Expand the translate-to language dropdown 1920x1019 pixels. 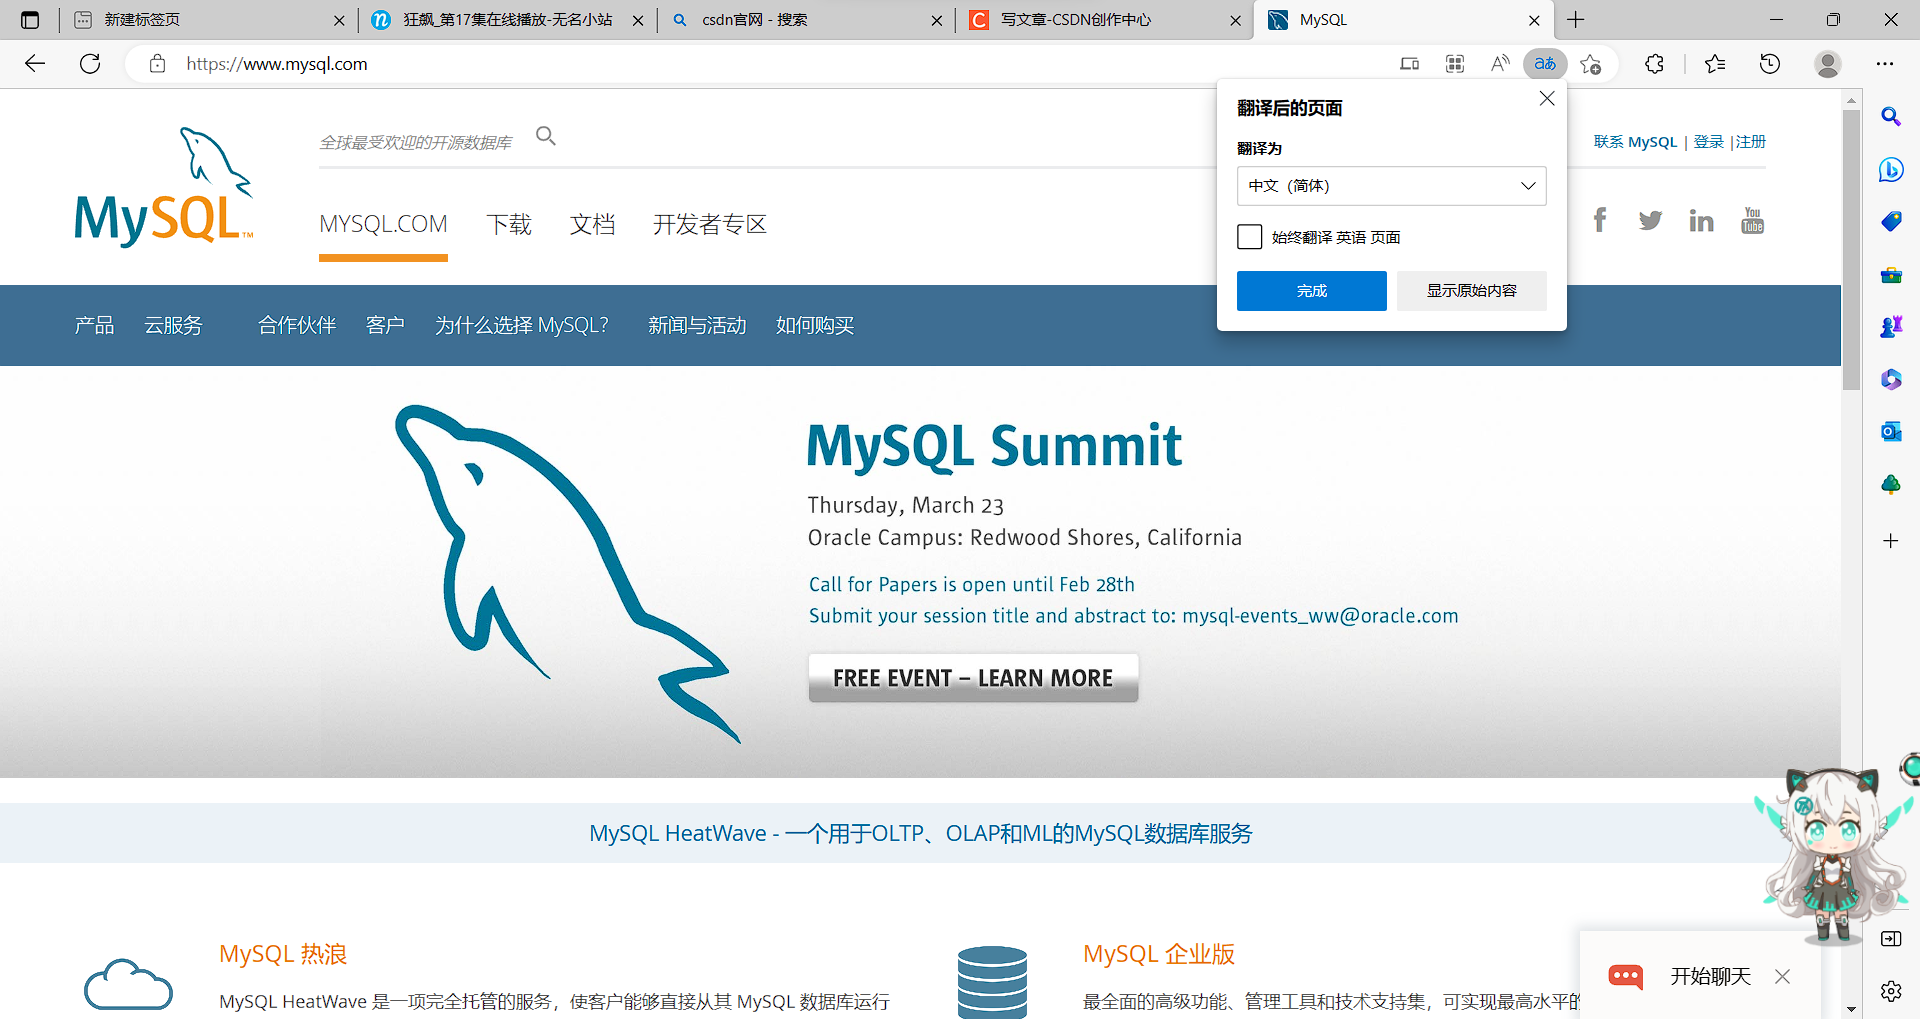(x=1392, y=186)
